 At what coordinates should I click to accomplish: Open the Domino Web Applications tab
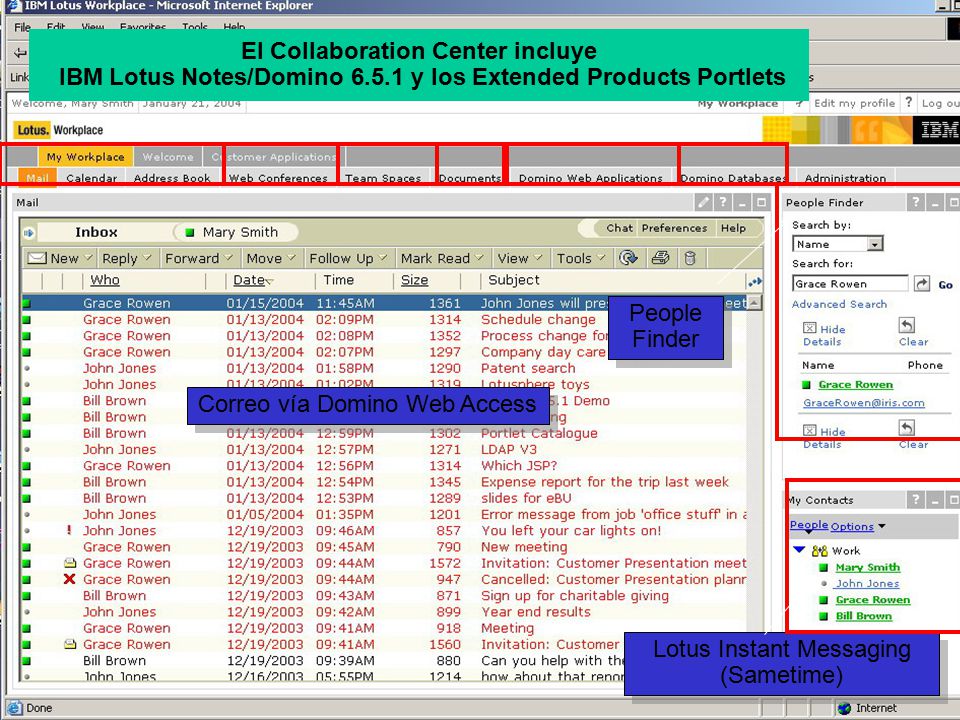[591, 178]
